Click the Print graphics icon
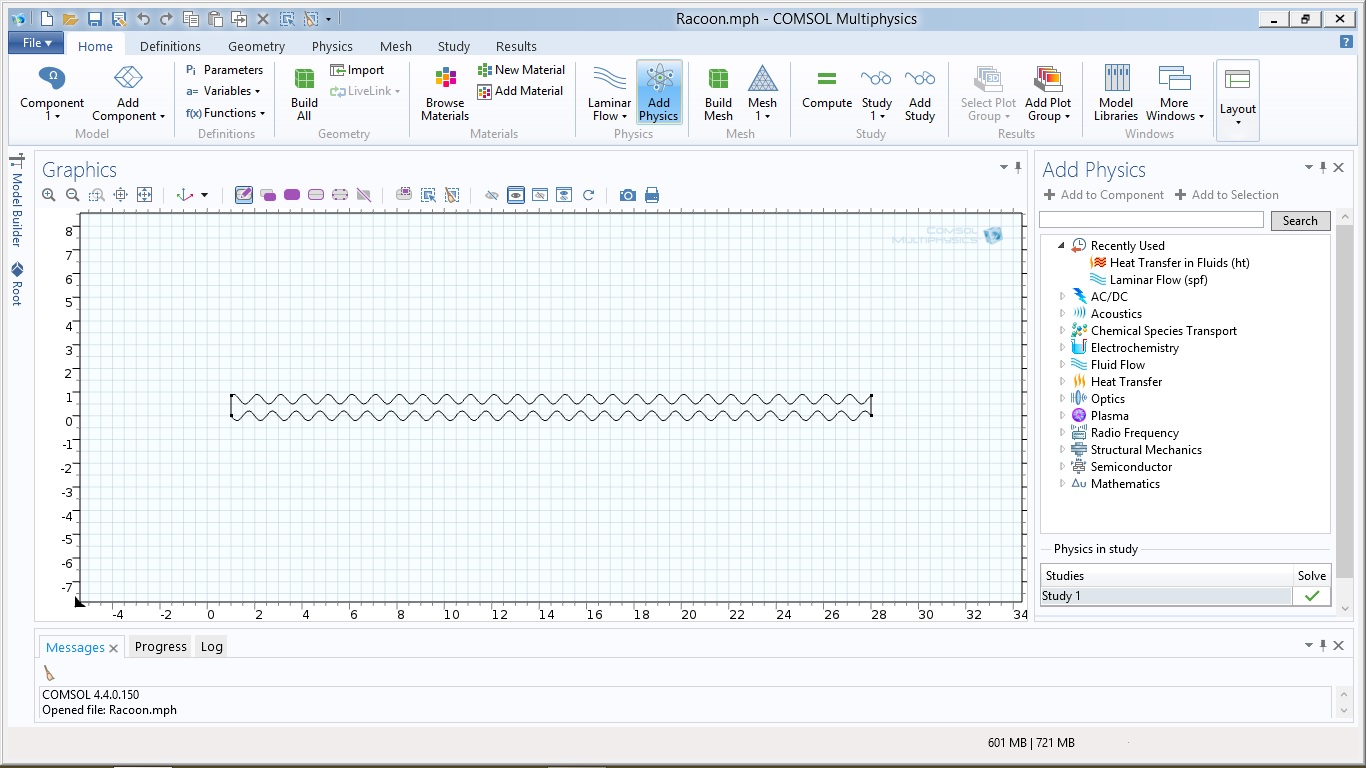Viewport: 1366px width, 768px height. pyautogui.click(x=652, y=195)
